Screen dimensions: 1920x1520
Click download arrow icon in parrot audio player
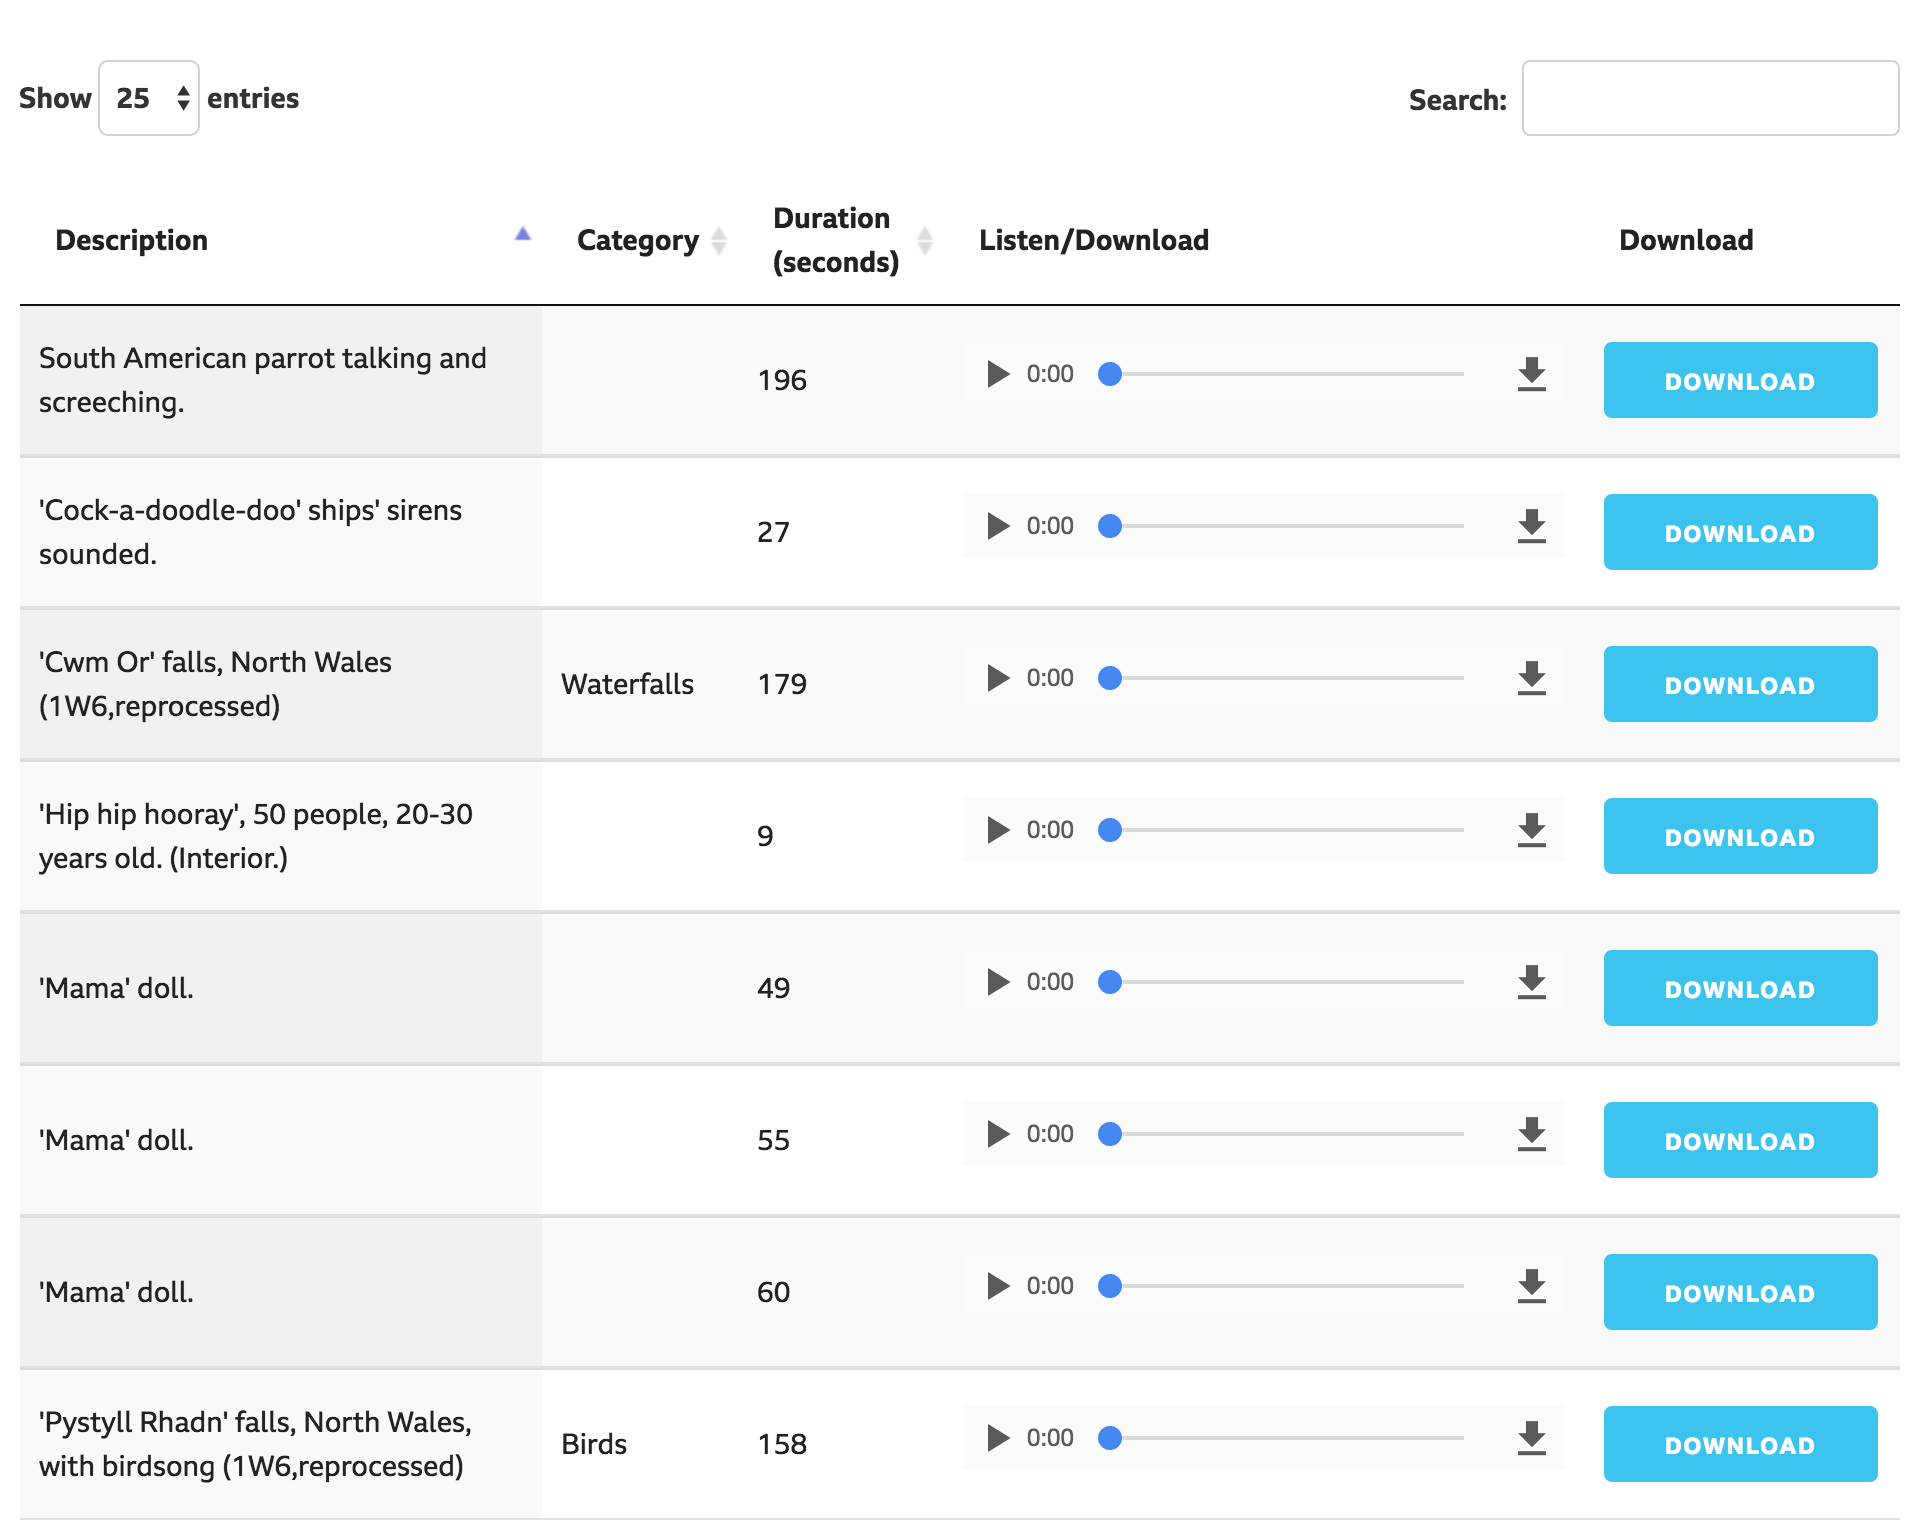pos(1531,374)
